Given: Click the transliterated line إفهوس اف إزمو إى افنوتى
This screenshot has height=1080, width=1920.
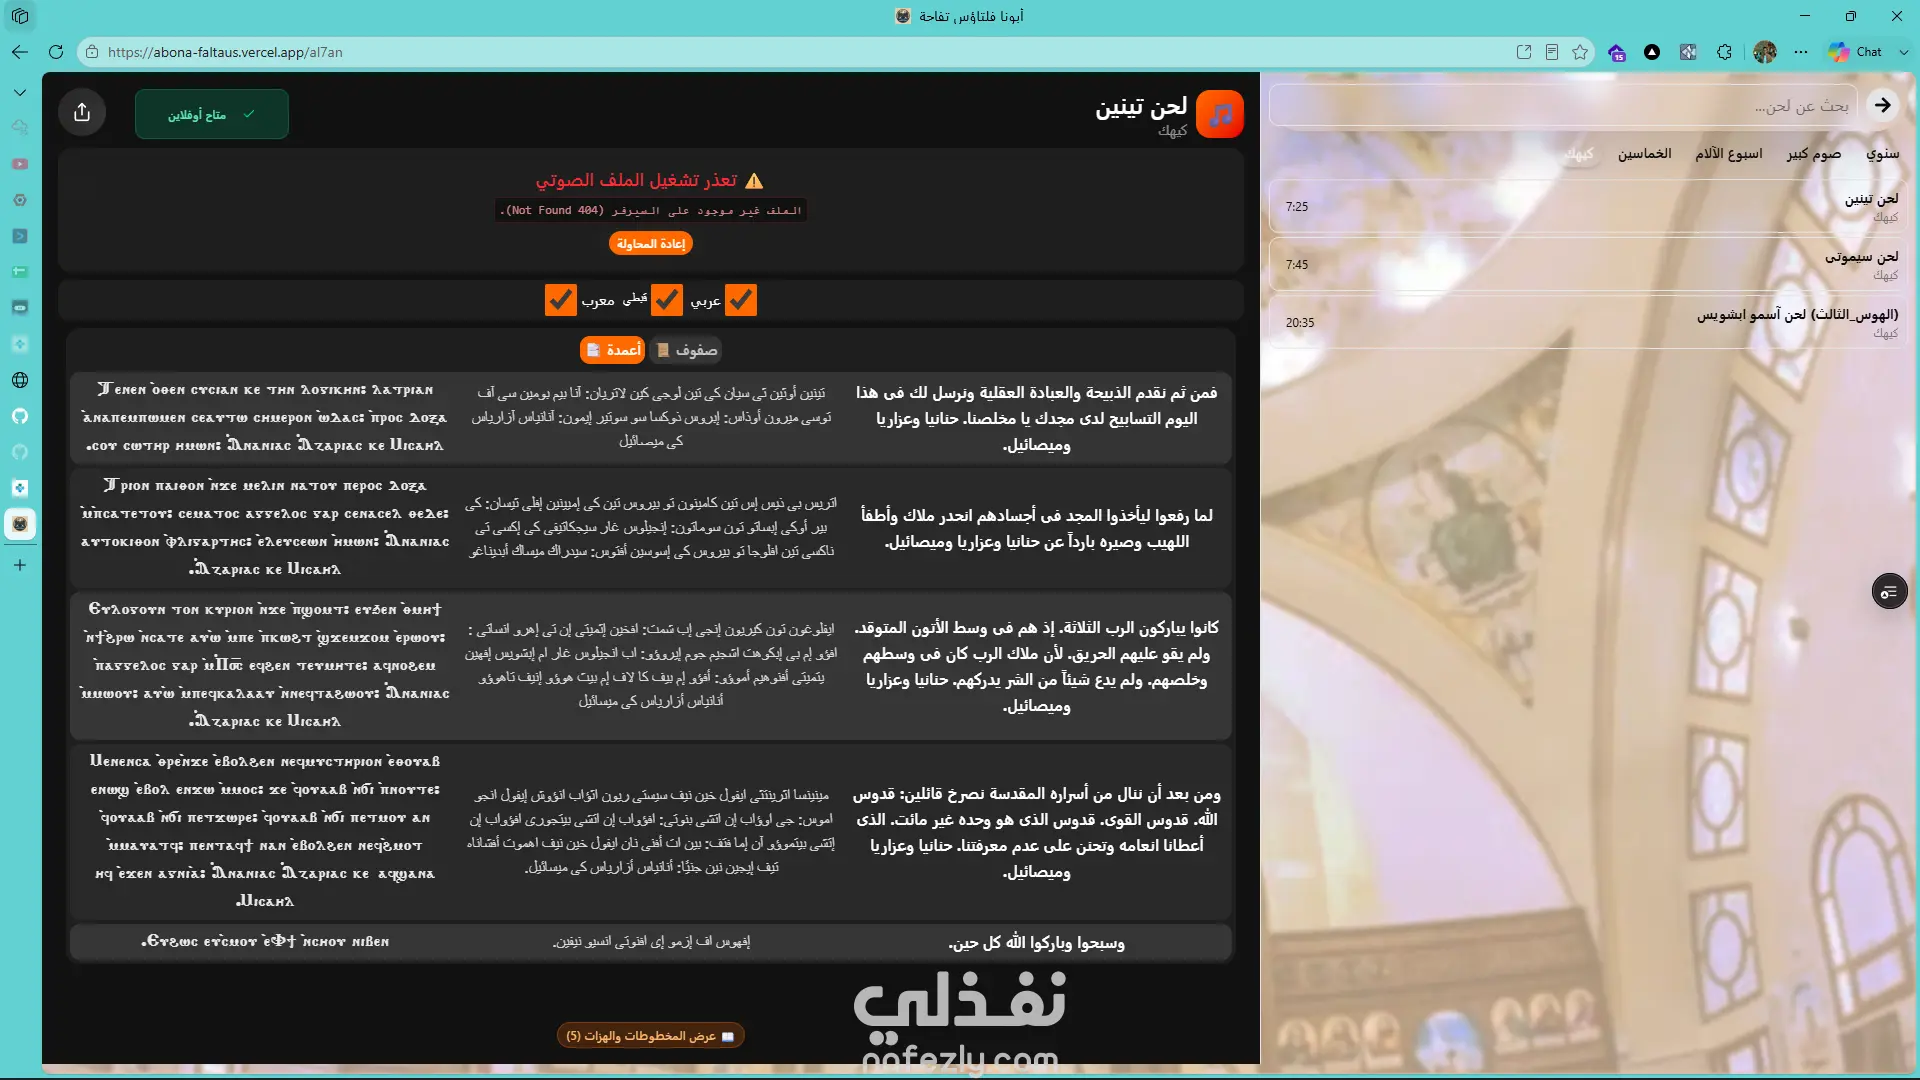Looking at the screenshot, I should [x=651, y=942].
